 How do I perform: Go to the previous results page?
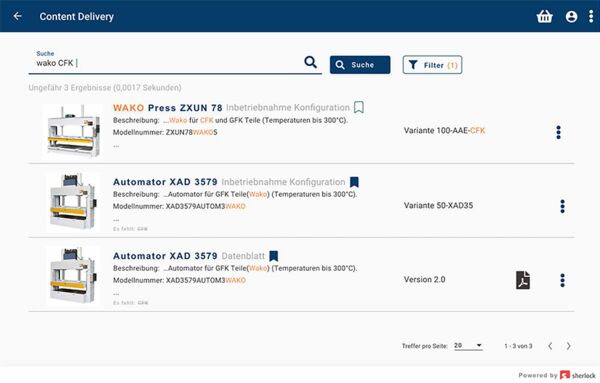click(550, 346)
